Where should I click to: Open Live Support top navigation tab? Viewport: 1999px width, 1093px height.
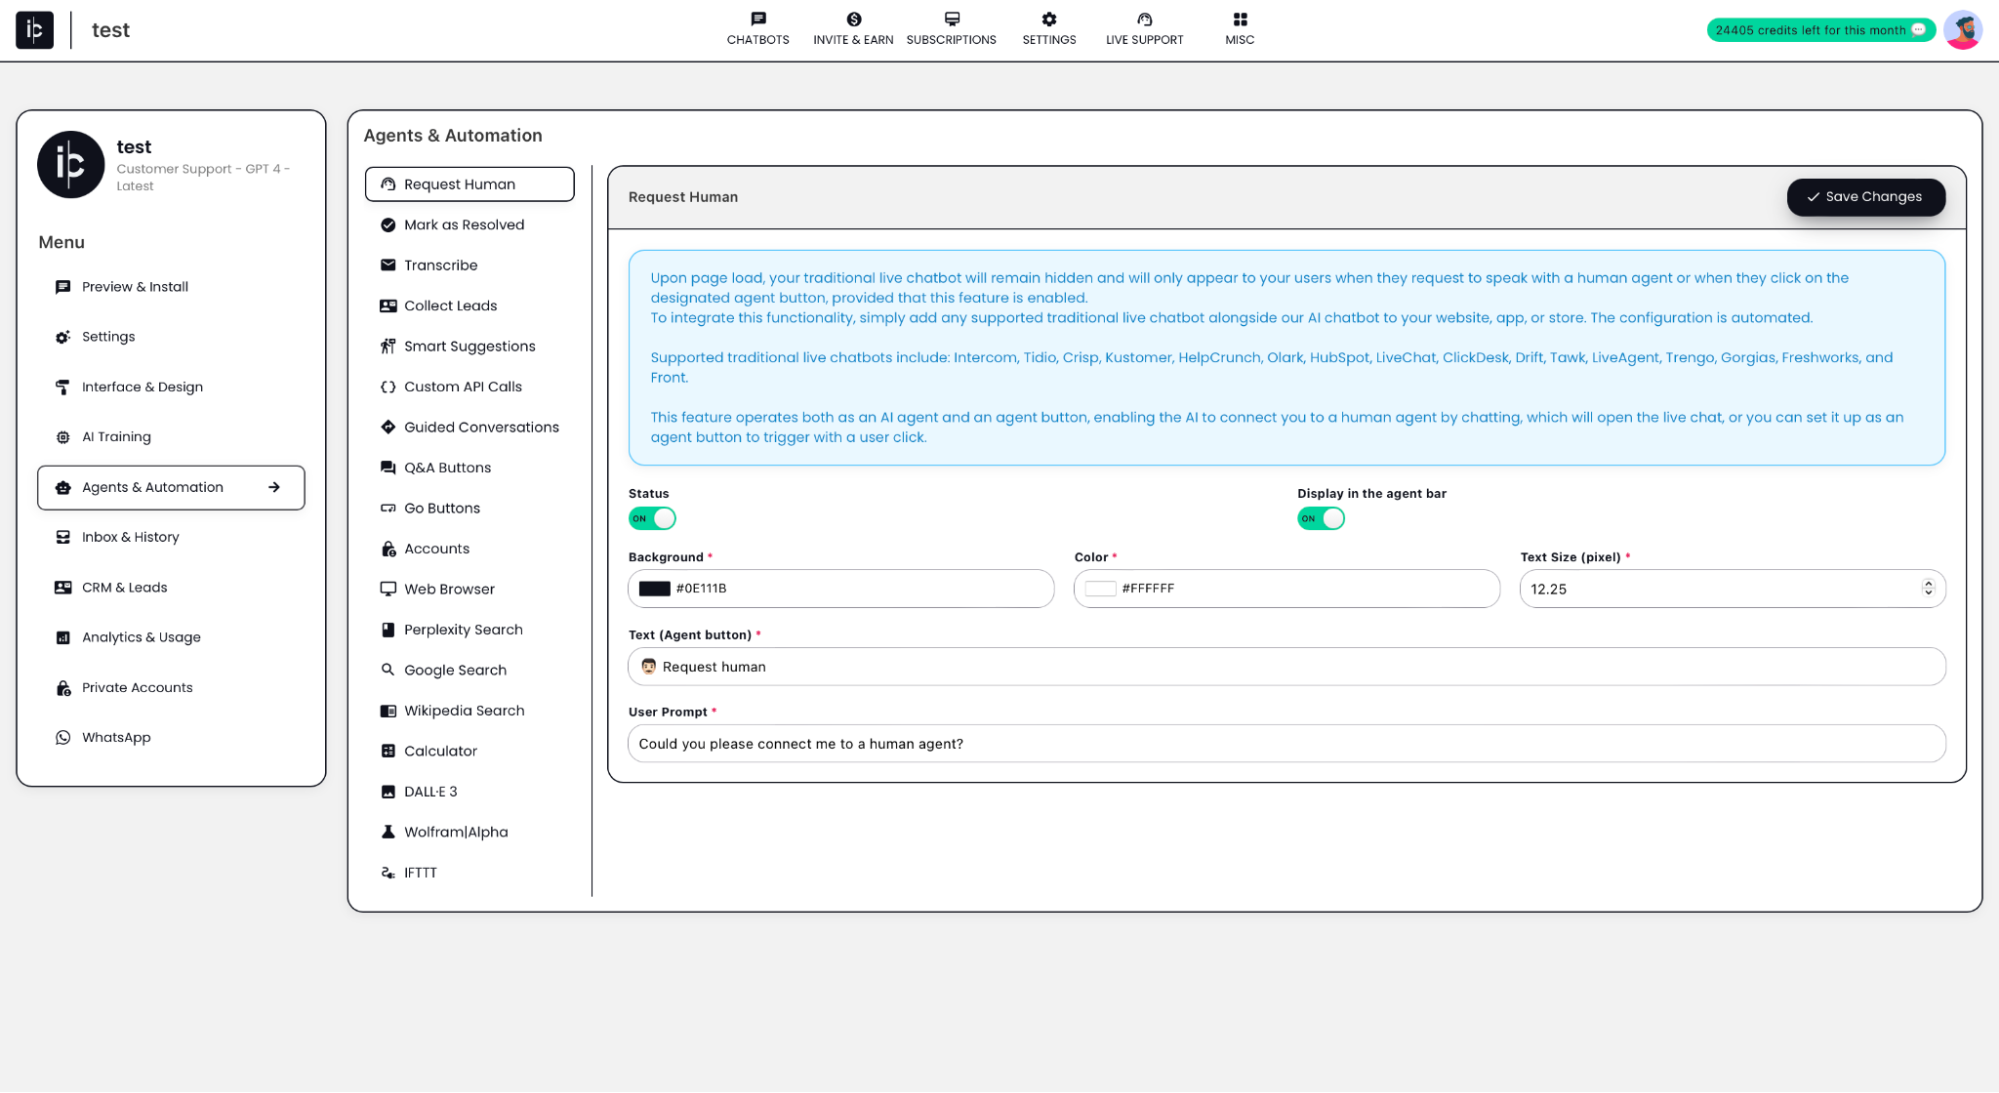pyautogui.click(x=1144, y=30)
